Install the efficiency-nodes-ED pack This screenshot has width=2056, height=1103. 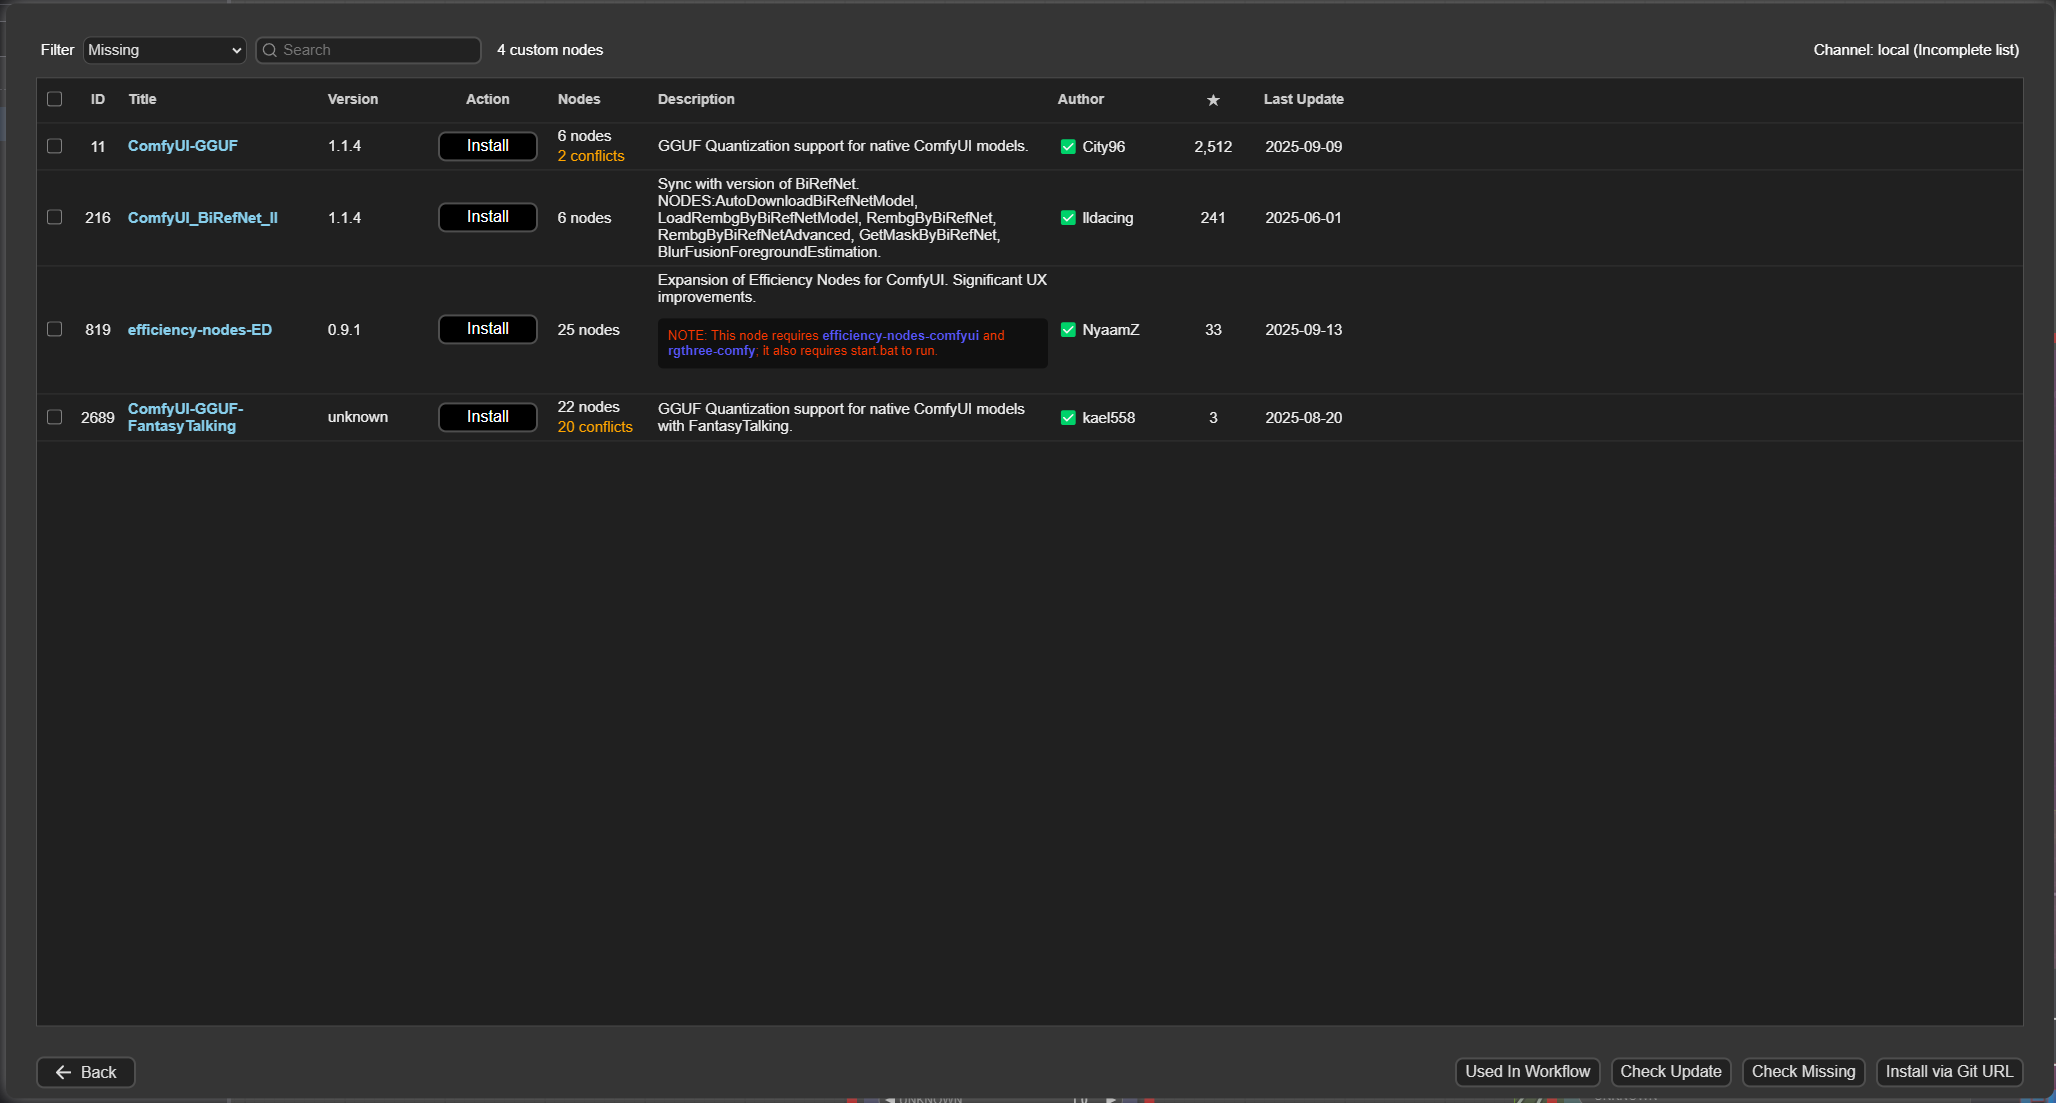click(x=488, y=329)
